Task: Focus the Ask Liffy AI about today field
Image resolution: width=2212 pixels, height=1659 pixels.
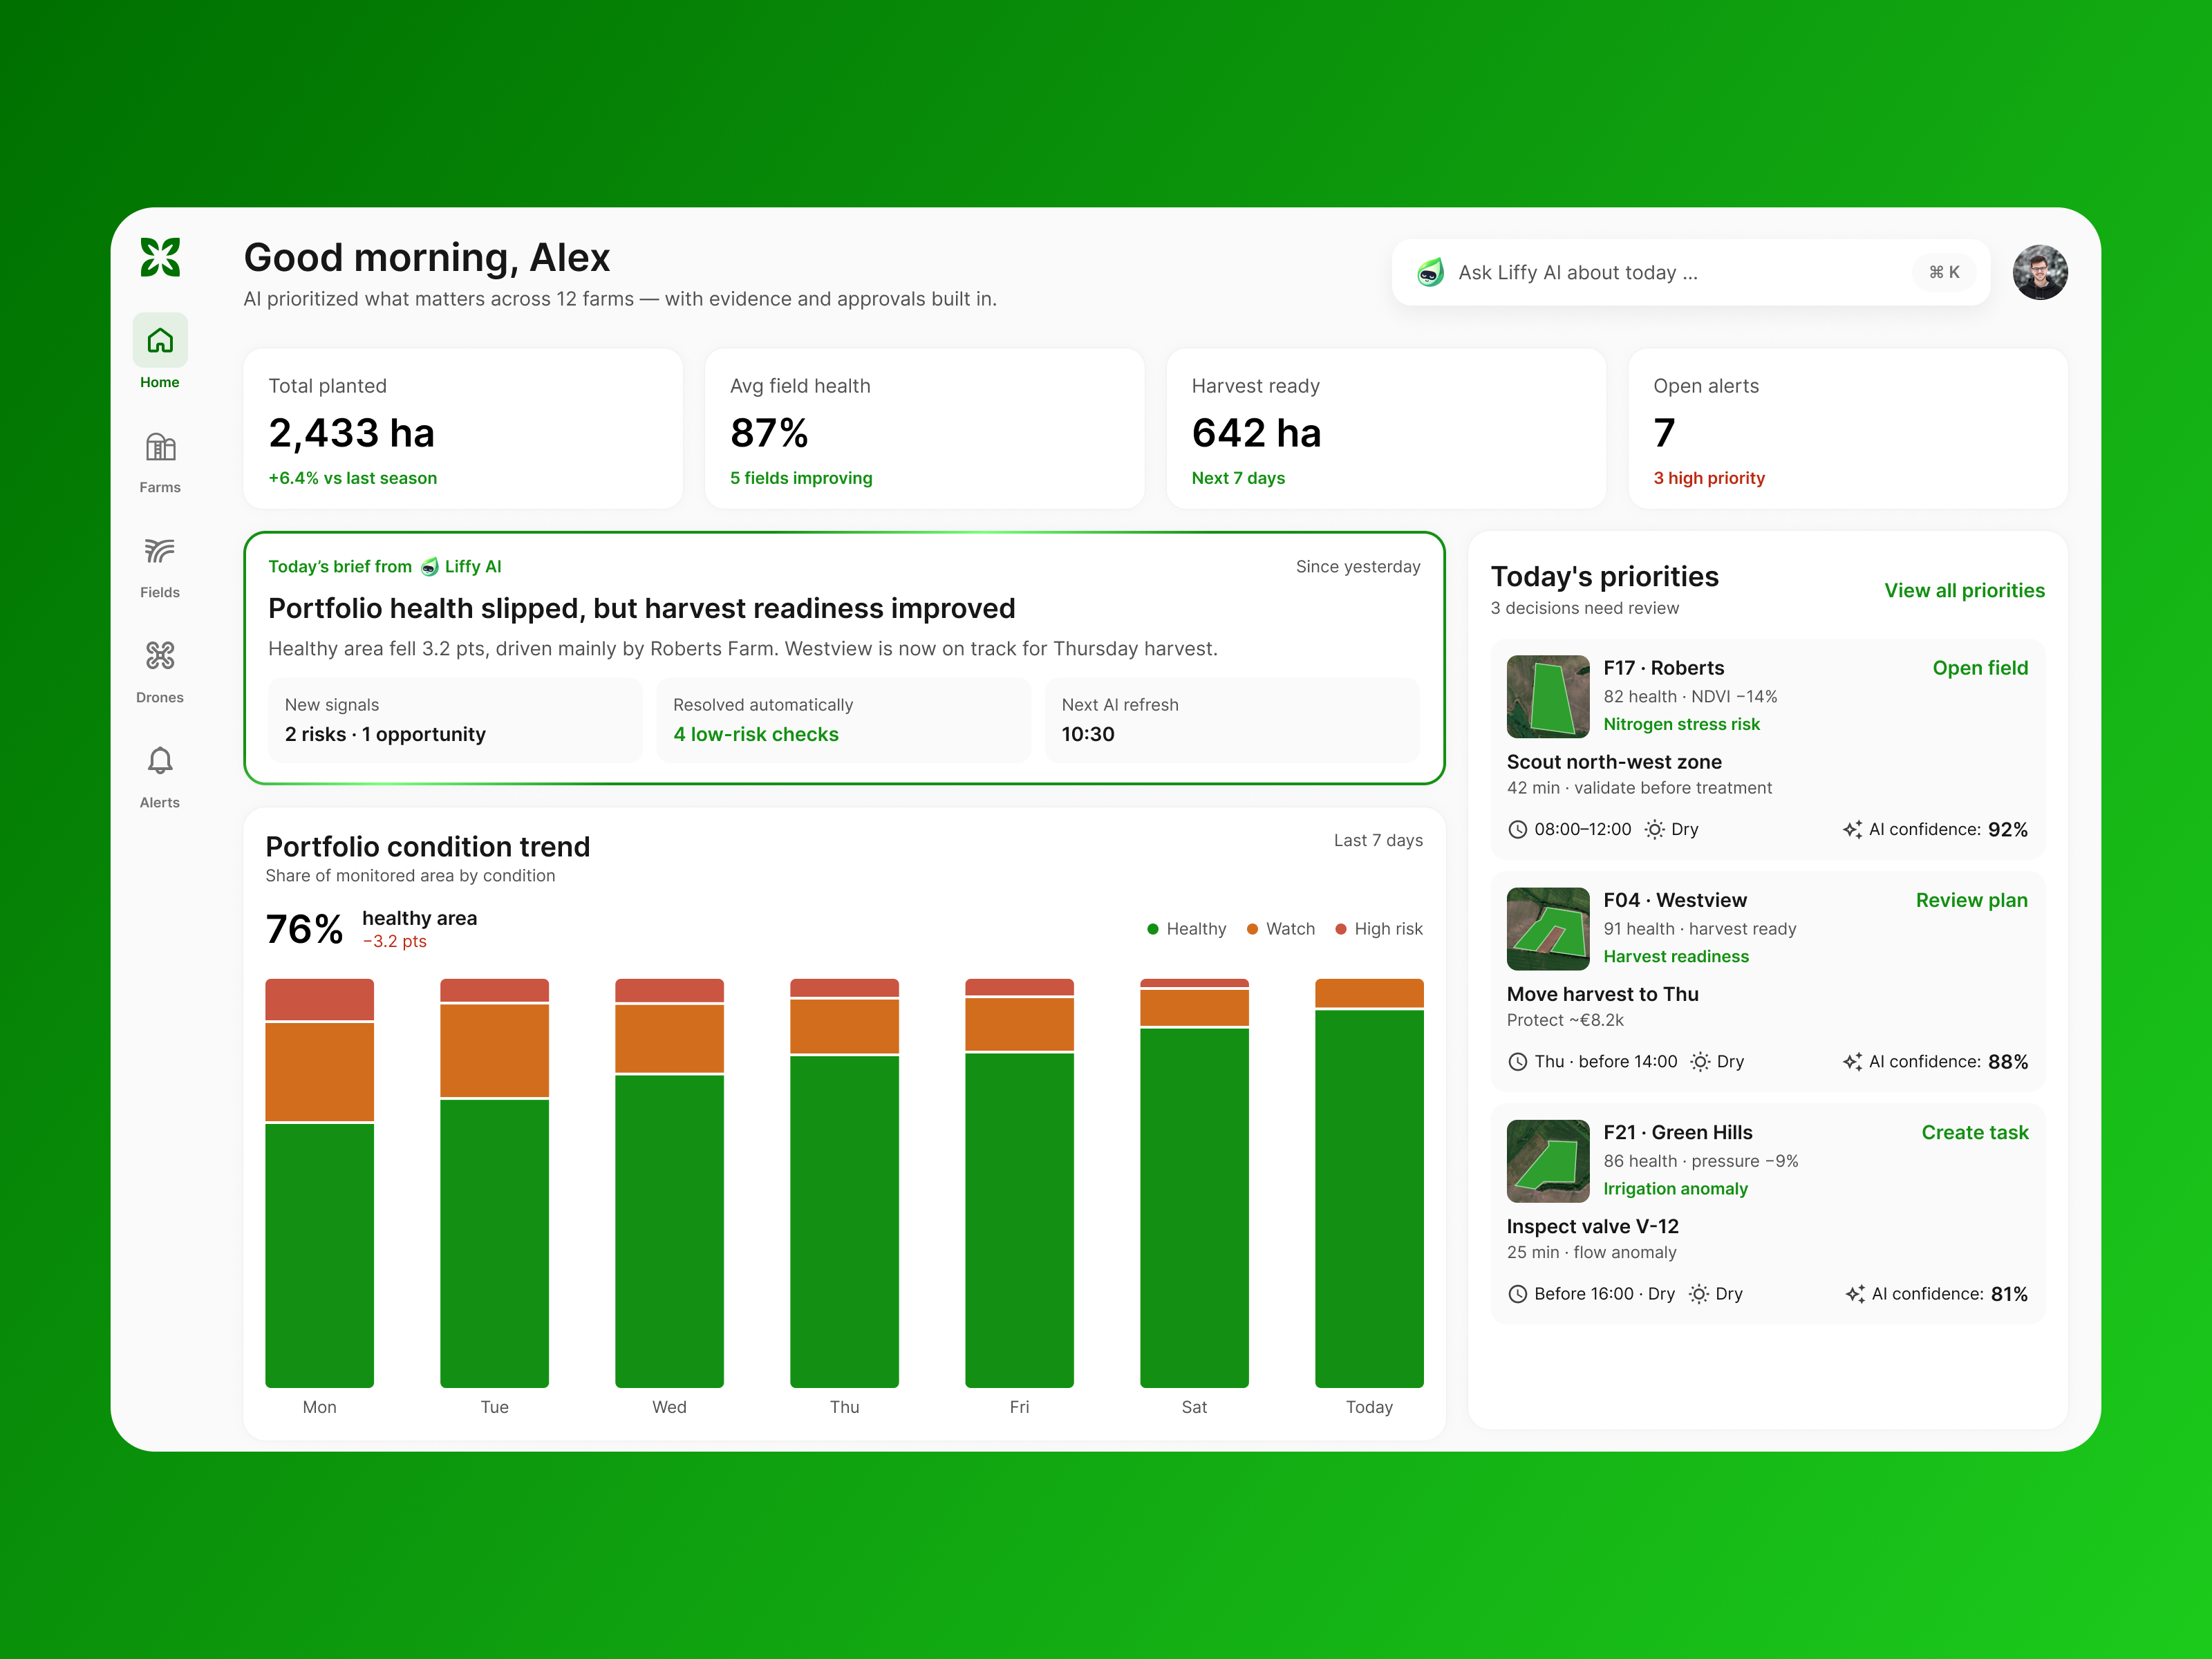Action: point(1690,272)
